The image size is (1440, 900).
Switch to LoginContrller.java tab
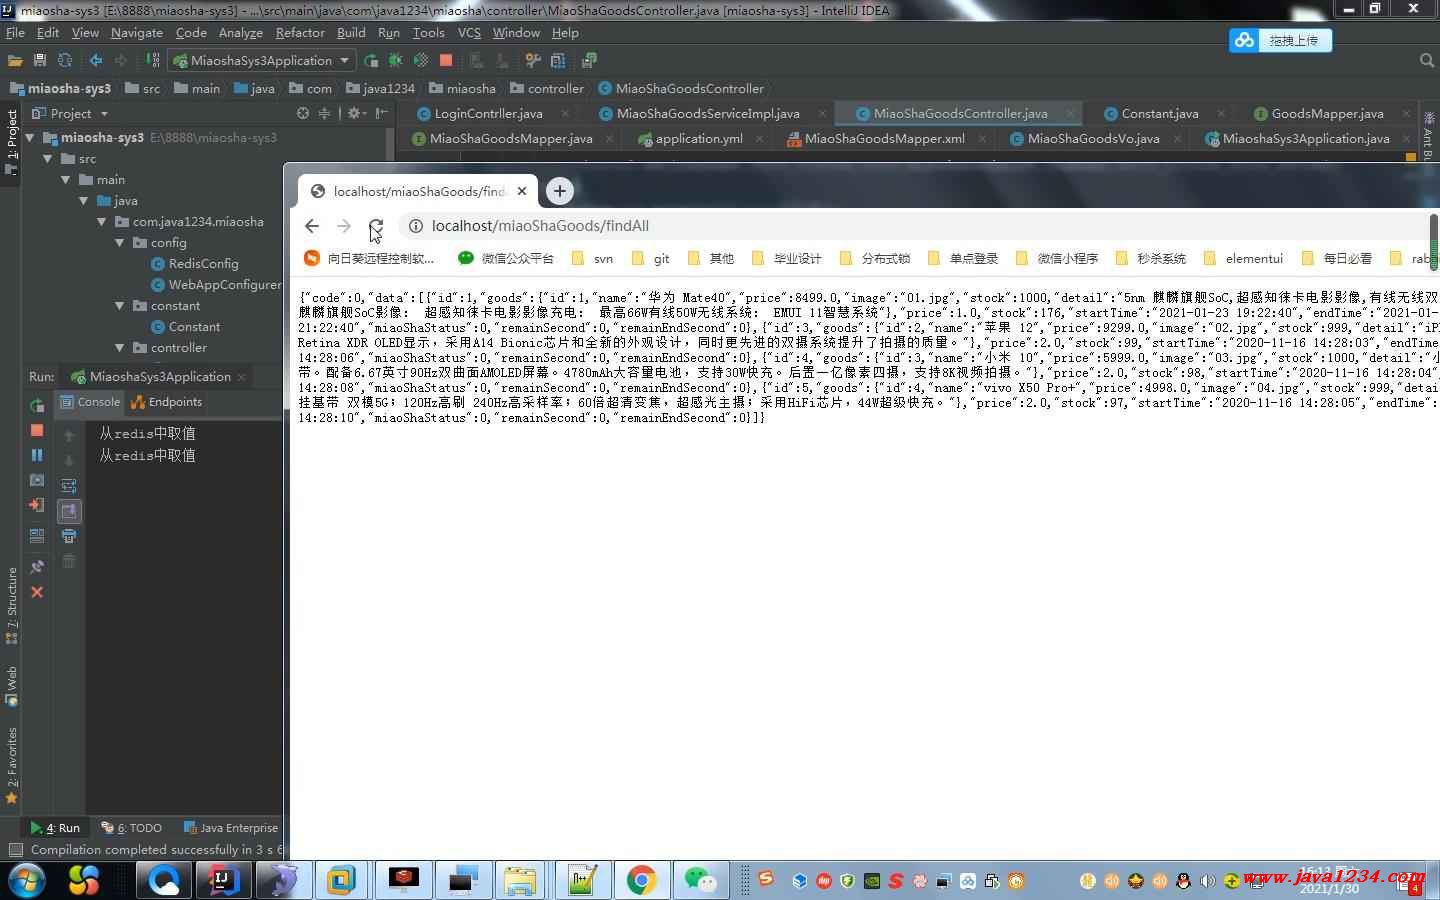(x=489, y=113)
